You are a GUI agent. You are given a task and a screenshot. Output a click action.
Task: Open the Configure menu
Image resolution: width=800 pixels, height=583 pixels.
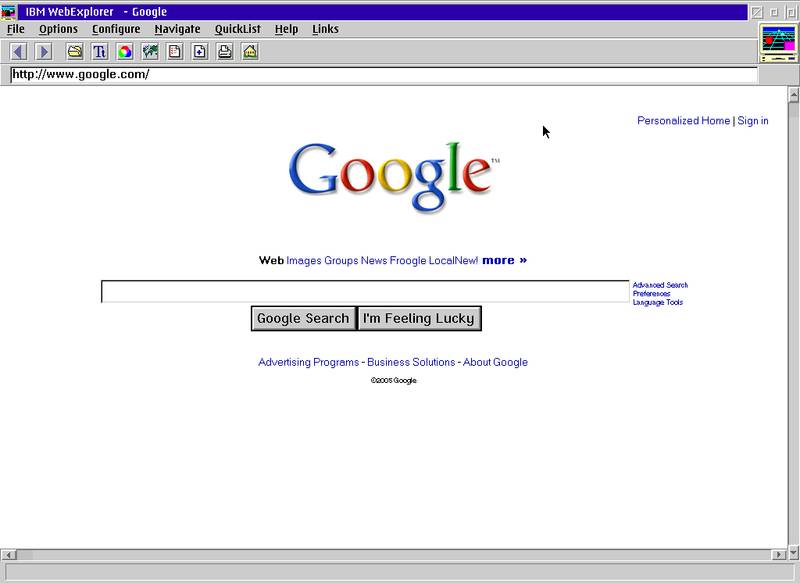tap(116, 29)
